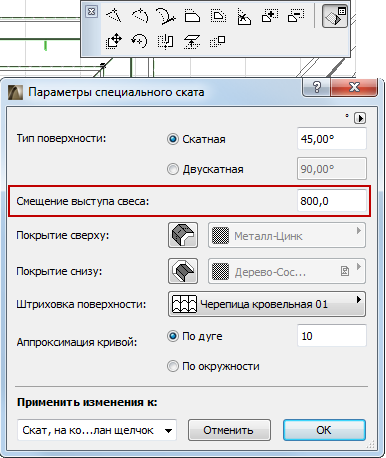Select the Rotate tool in pet palette
The image size is (386, 458).
[x=140, y=41]
